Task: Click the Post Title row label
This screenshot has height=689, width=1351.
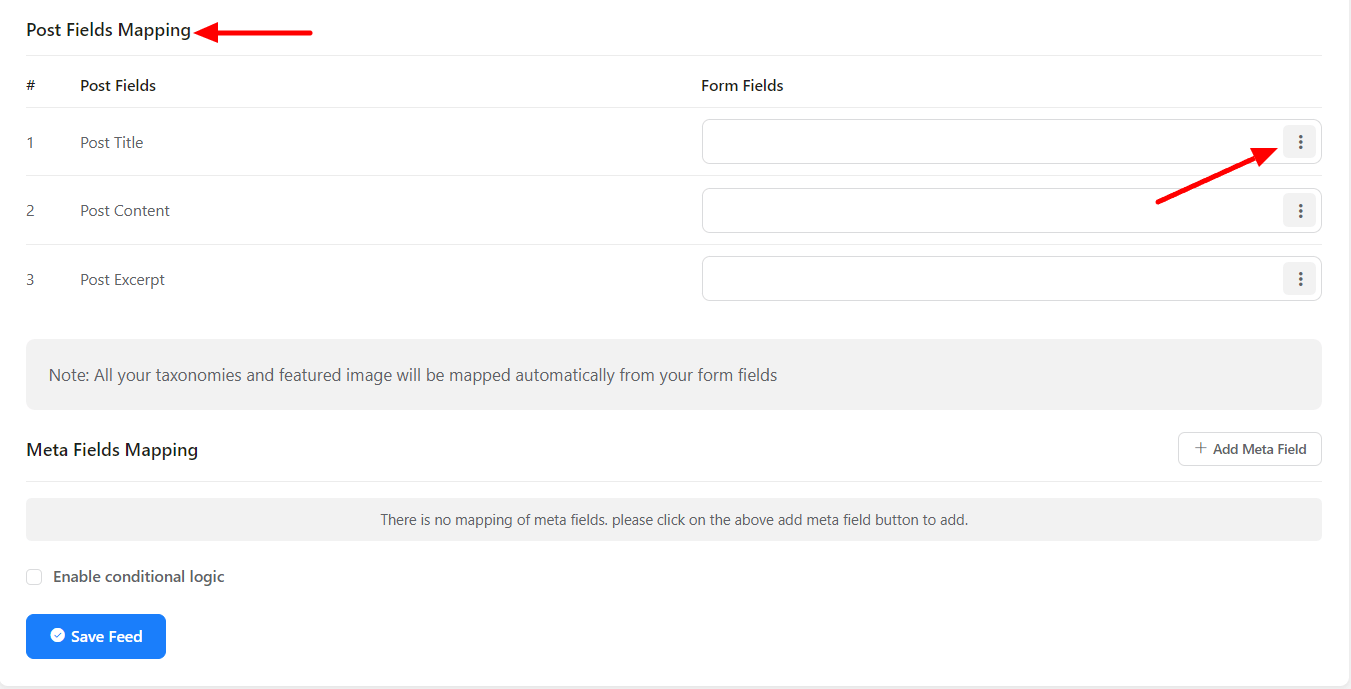Action: [x=112, y=143]
